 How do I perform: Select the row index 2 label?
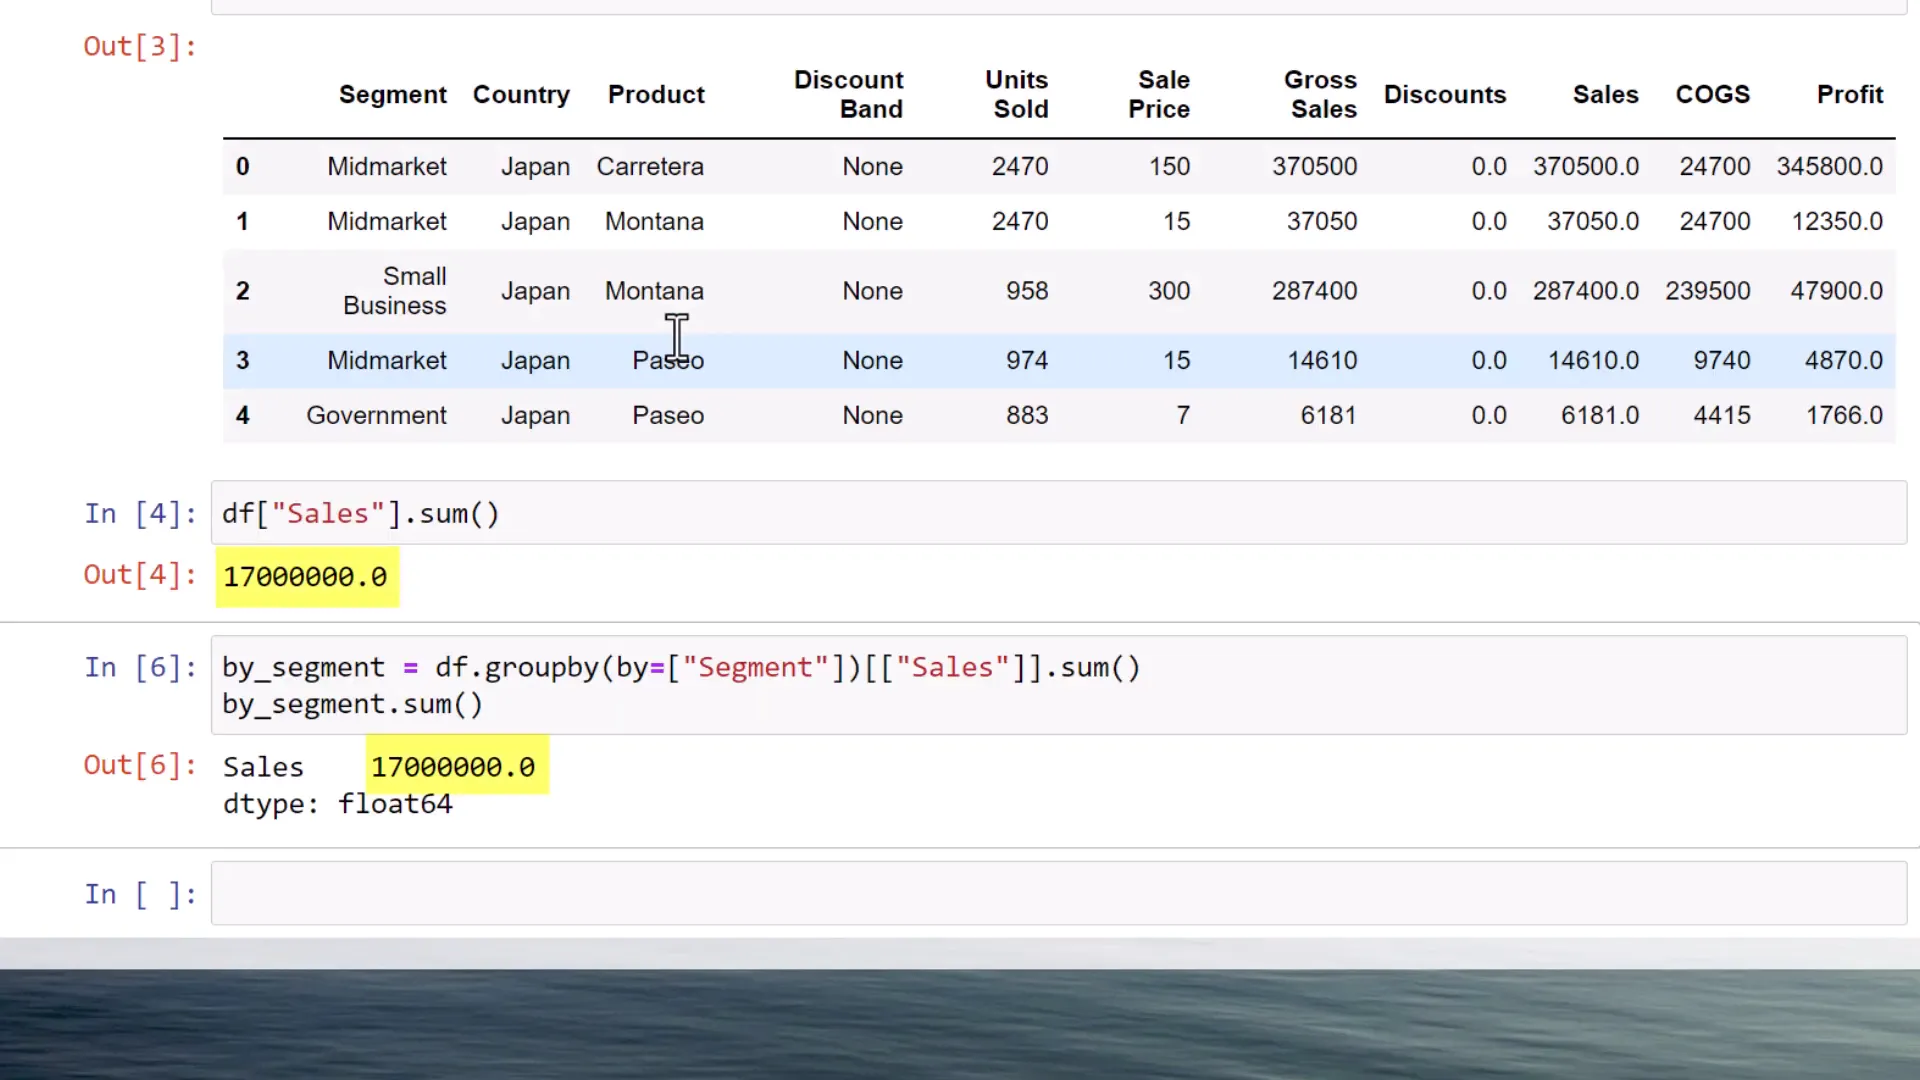click(x=242, y=291)
